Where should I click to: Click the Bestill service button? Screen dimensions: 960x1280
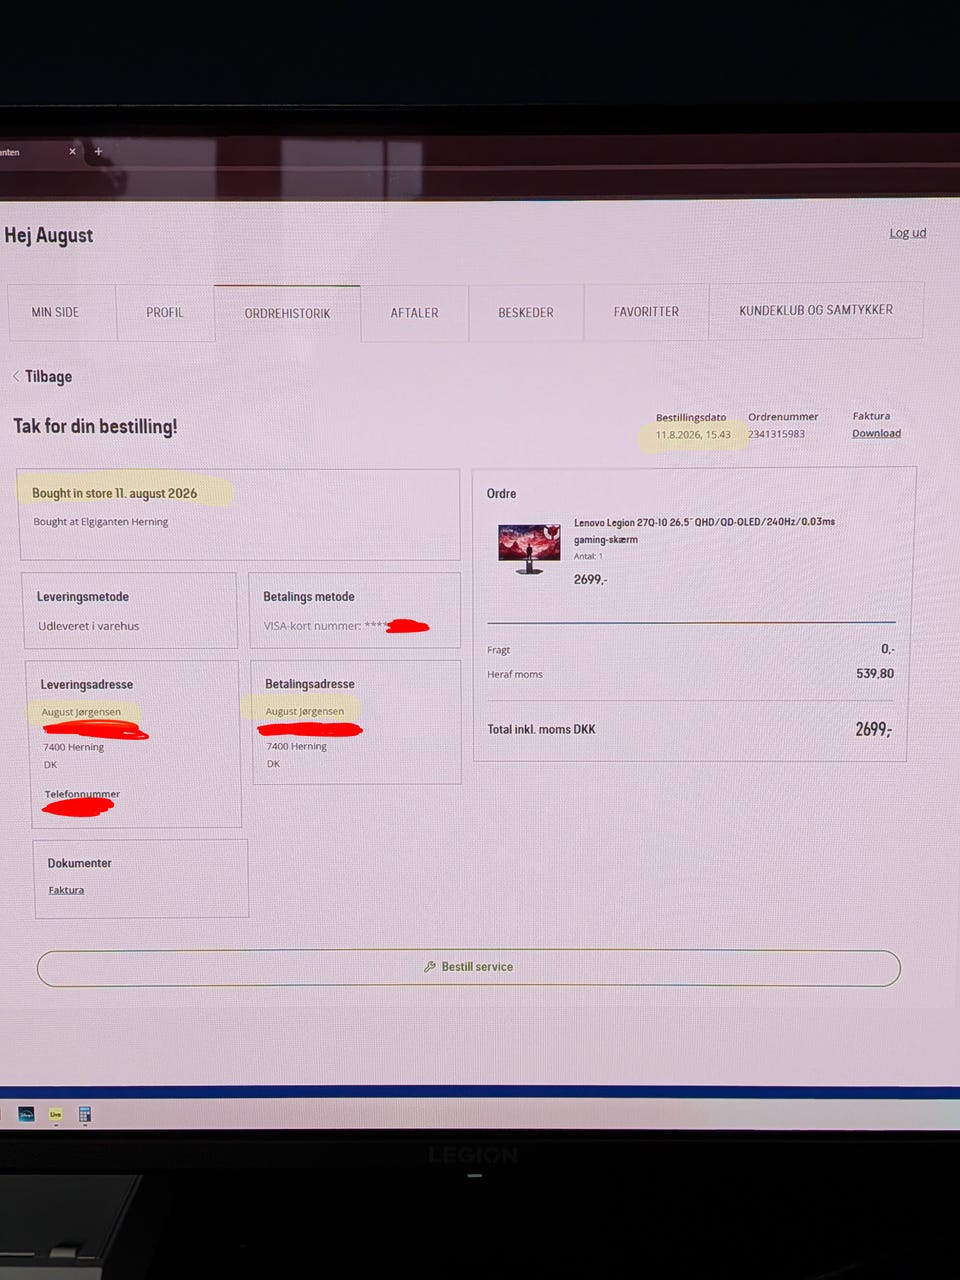[469, 967]
